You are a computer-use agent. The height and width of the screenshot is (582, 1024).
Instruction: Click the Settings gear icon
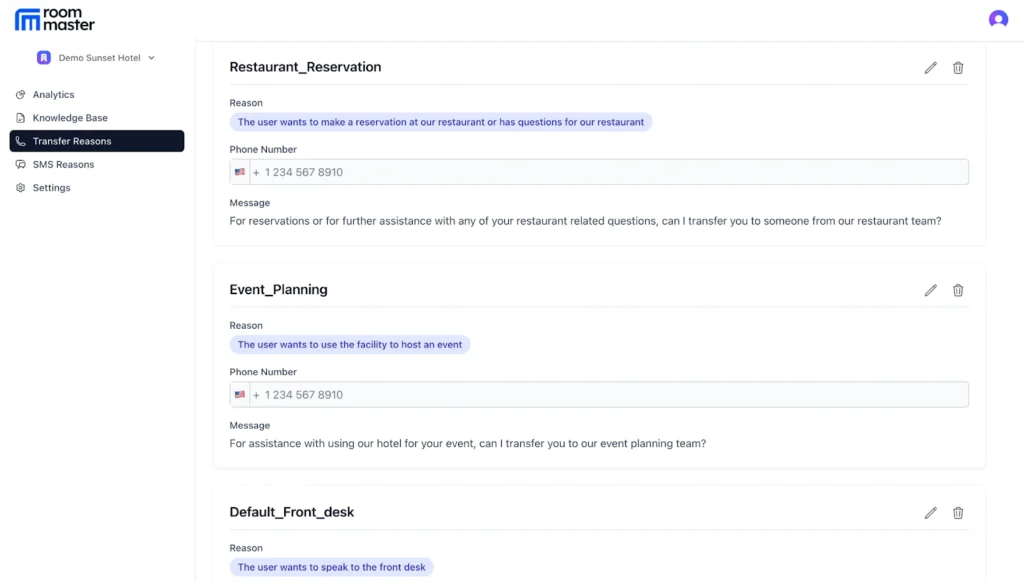click(x=21, y=187)
